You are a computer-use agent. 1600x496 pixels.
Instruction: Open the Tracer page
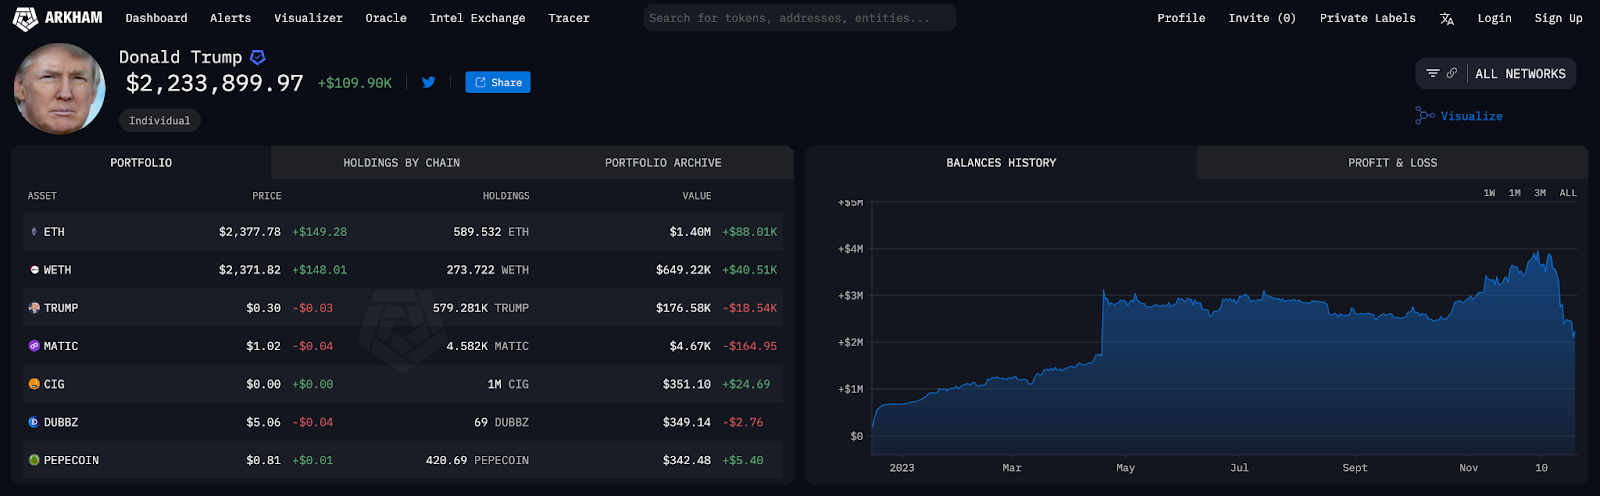569,18
